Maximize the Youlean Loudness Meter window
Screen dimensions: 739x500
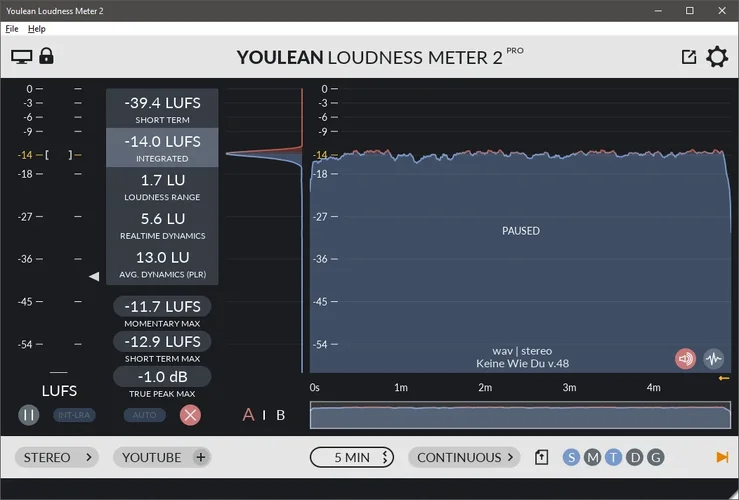tap(690, 10)
